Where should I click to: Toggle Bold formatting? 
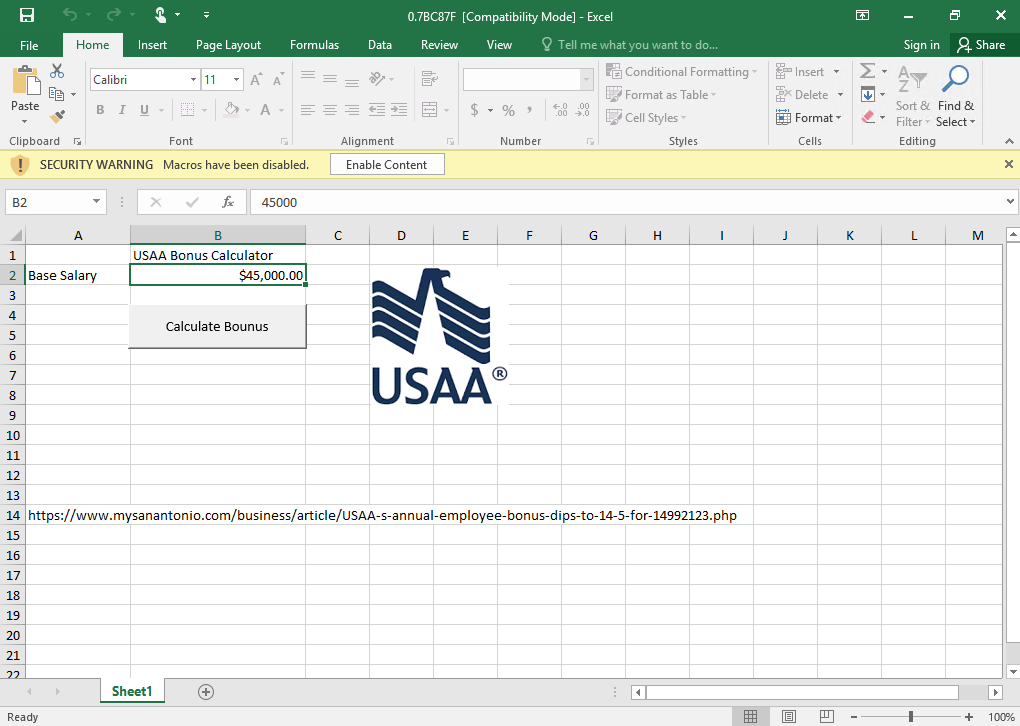pyautogui.click(x=100, y=110)
